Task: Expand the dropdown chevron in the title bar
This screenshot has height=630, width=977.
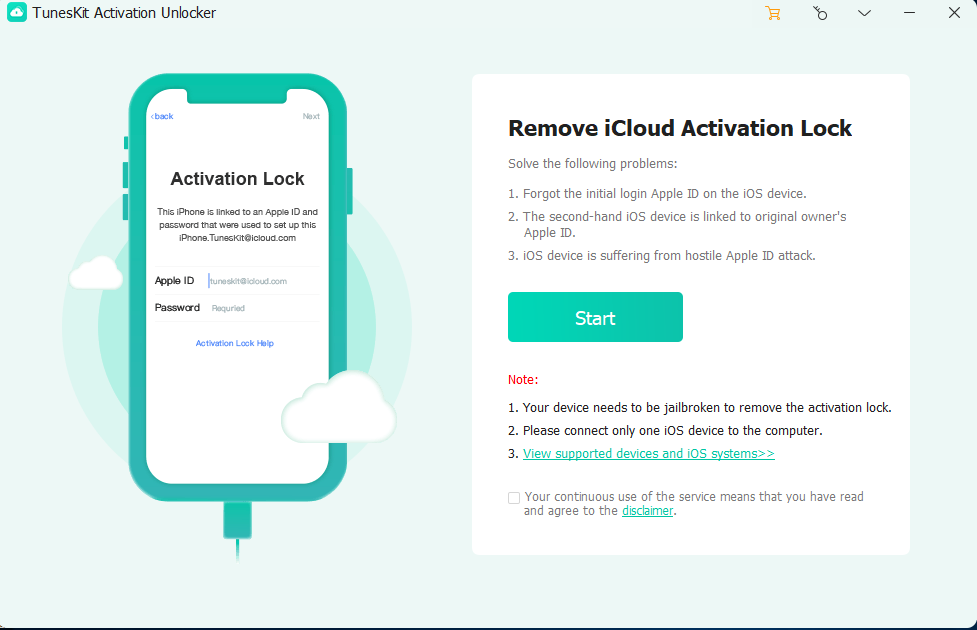Action: (x=863, y=13)
